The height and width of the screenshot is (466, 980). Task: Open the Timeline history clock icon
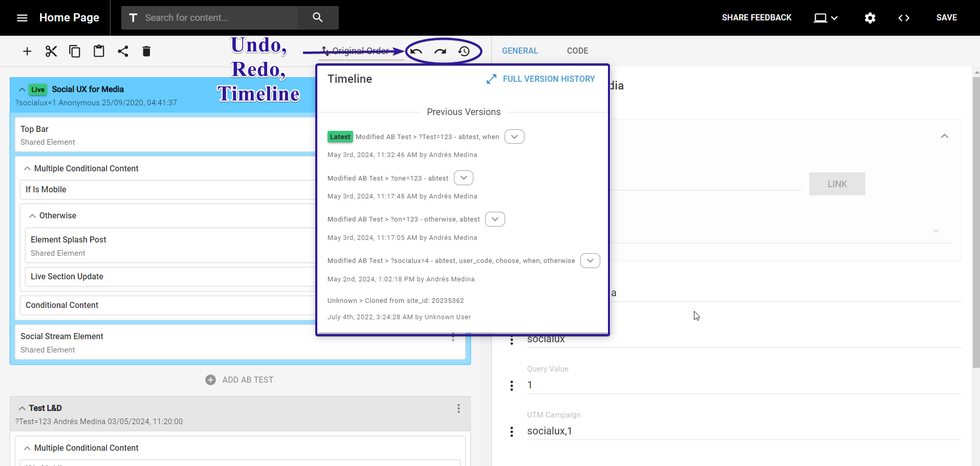click(x=464, y=51)
